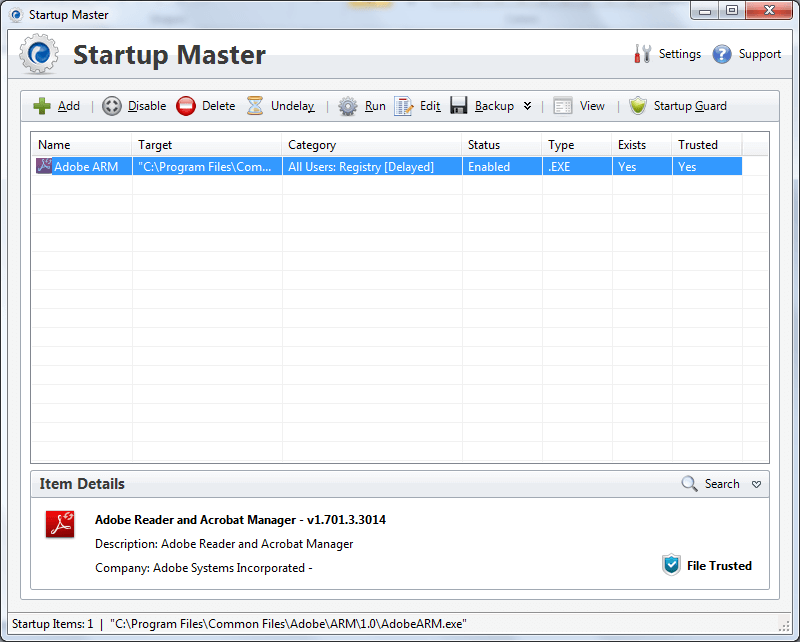The width and height of the screenshot is (800, 642).
Task: Click the All Users: Registry [Delayed] cell
Action: pos(372,166)
